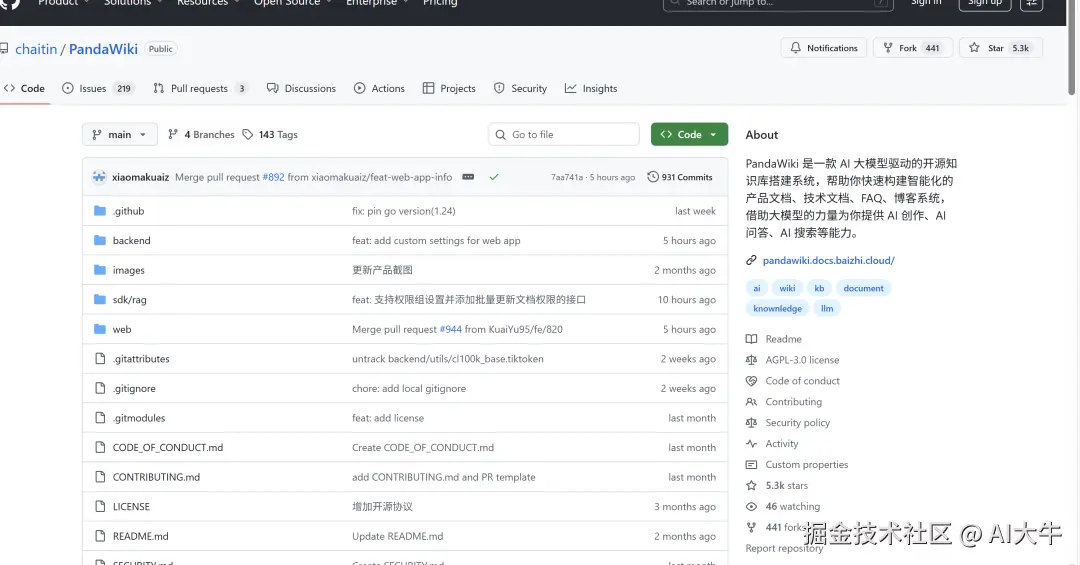1080x565 pixels.
Task: Expand commit message ellipsis button
Action: pos(468,177)
